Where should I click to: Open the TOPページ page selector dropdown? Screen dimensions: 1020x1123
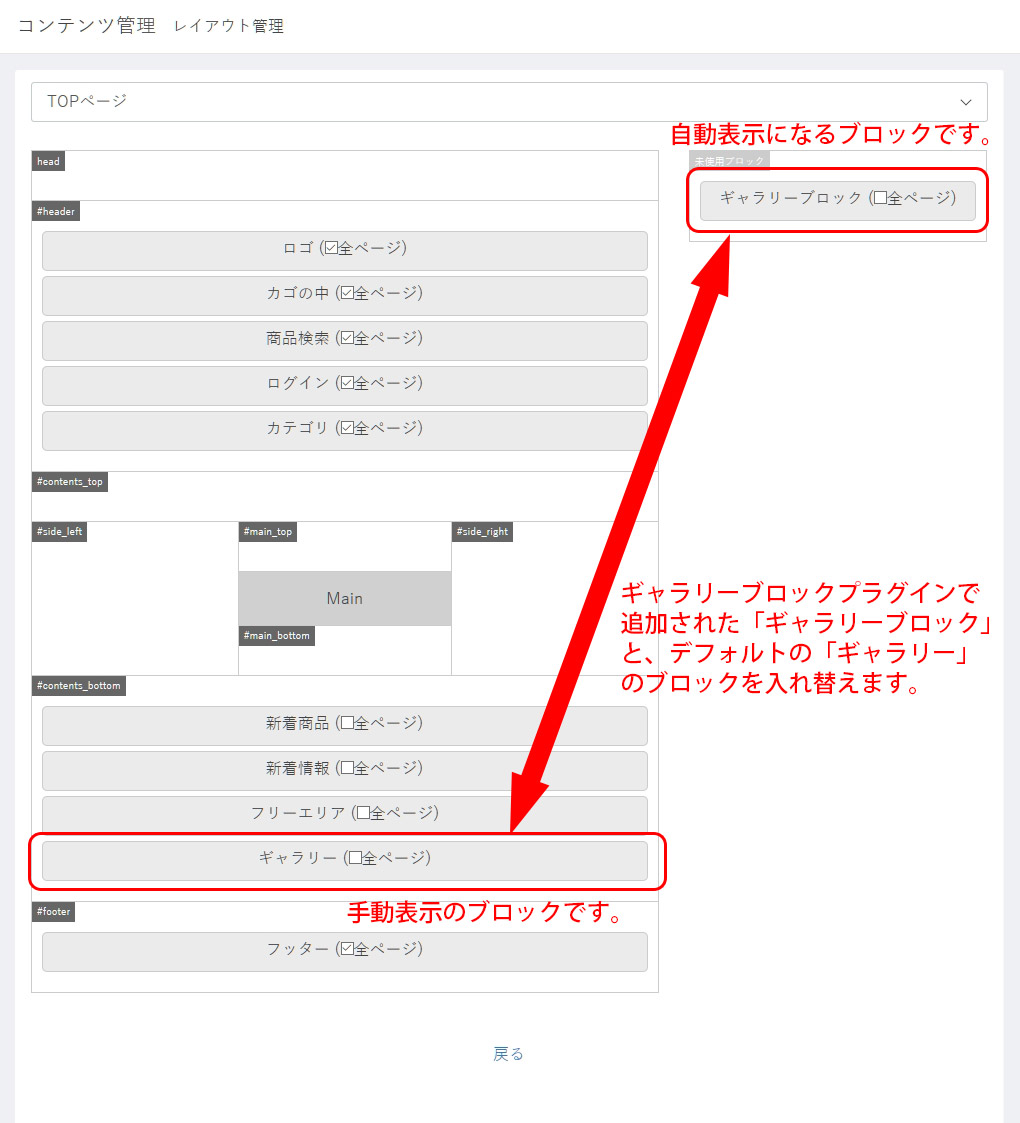point(509,102)
